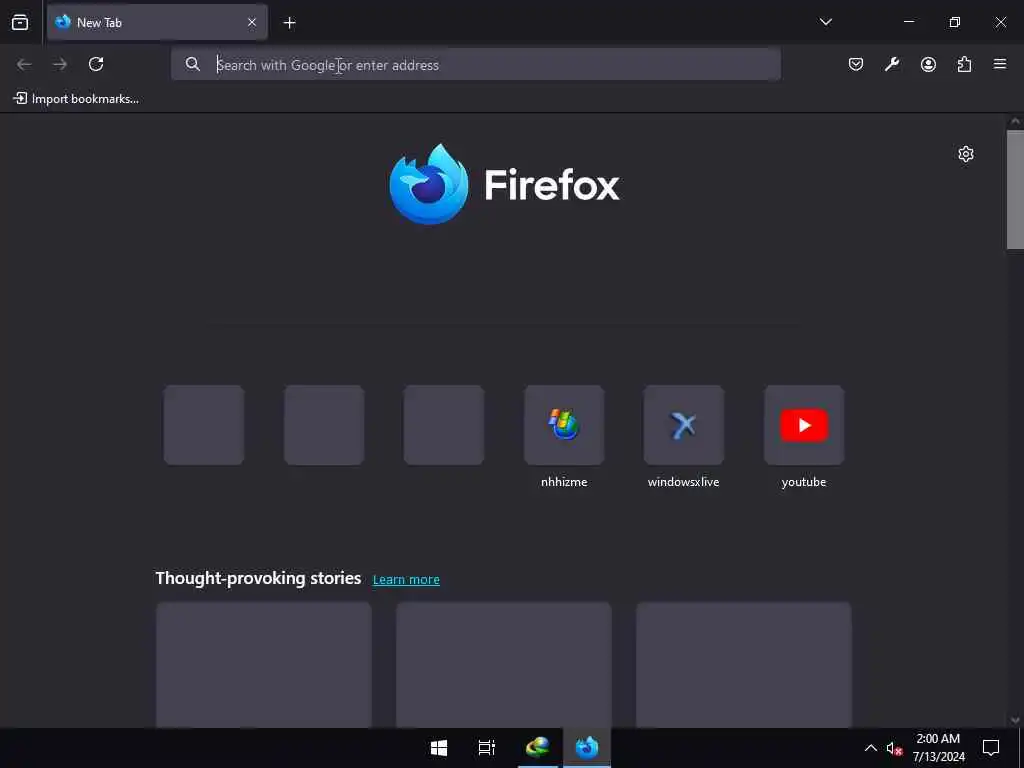Viewport: 1024px width, 768px height.
Task: Click the magnifier icon in address bar
Action: (x=193, y=64)
